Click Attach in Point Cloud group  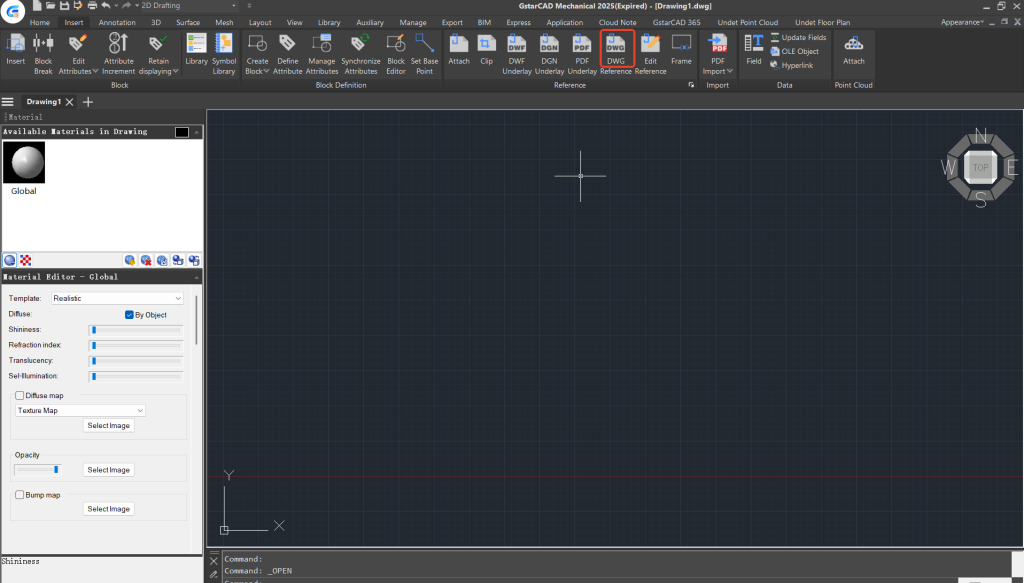click(x=854, y=50)
